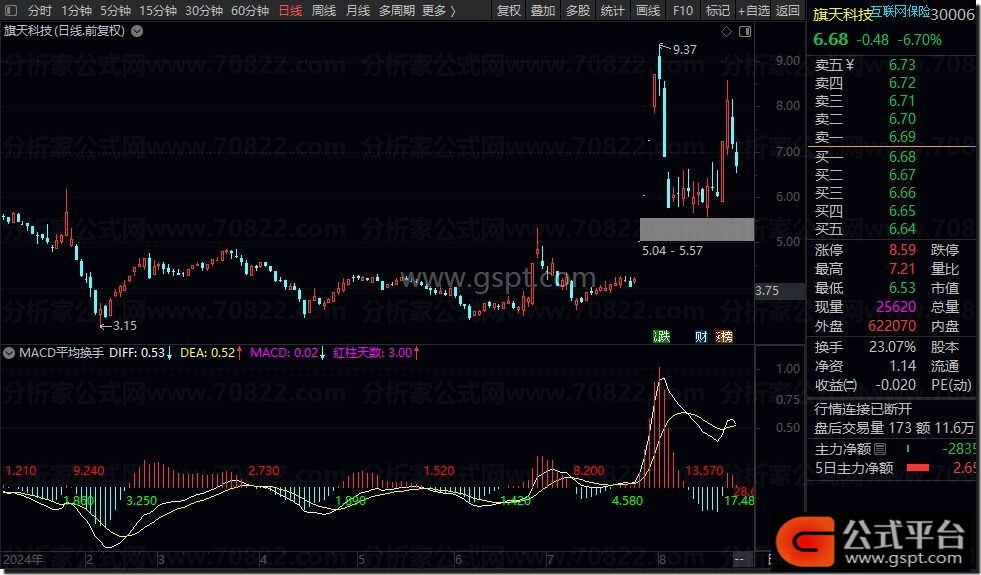Collapse the MACD平均换手 indicator panel

point(9,353)
